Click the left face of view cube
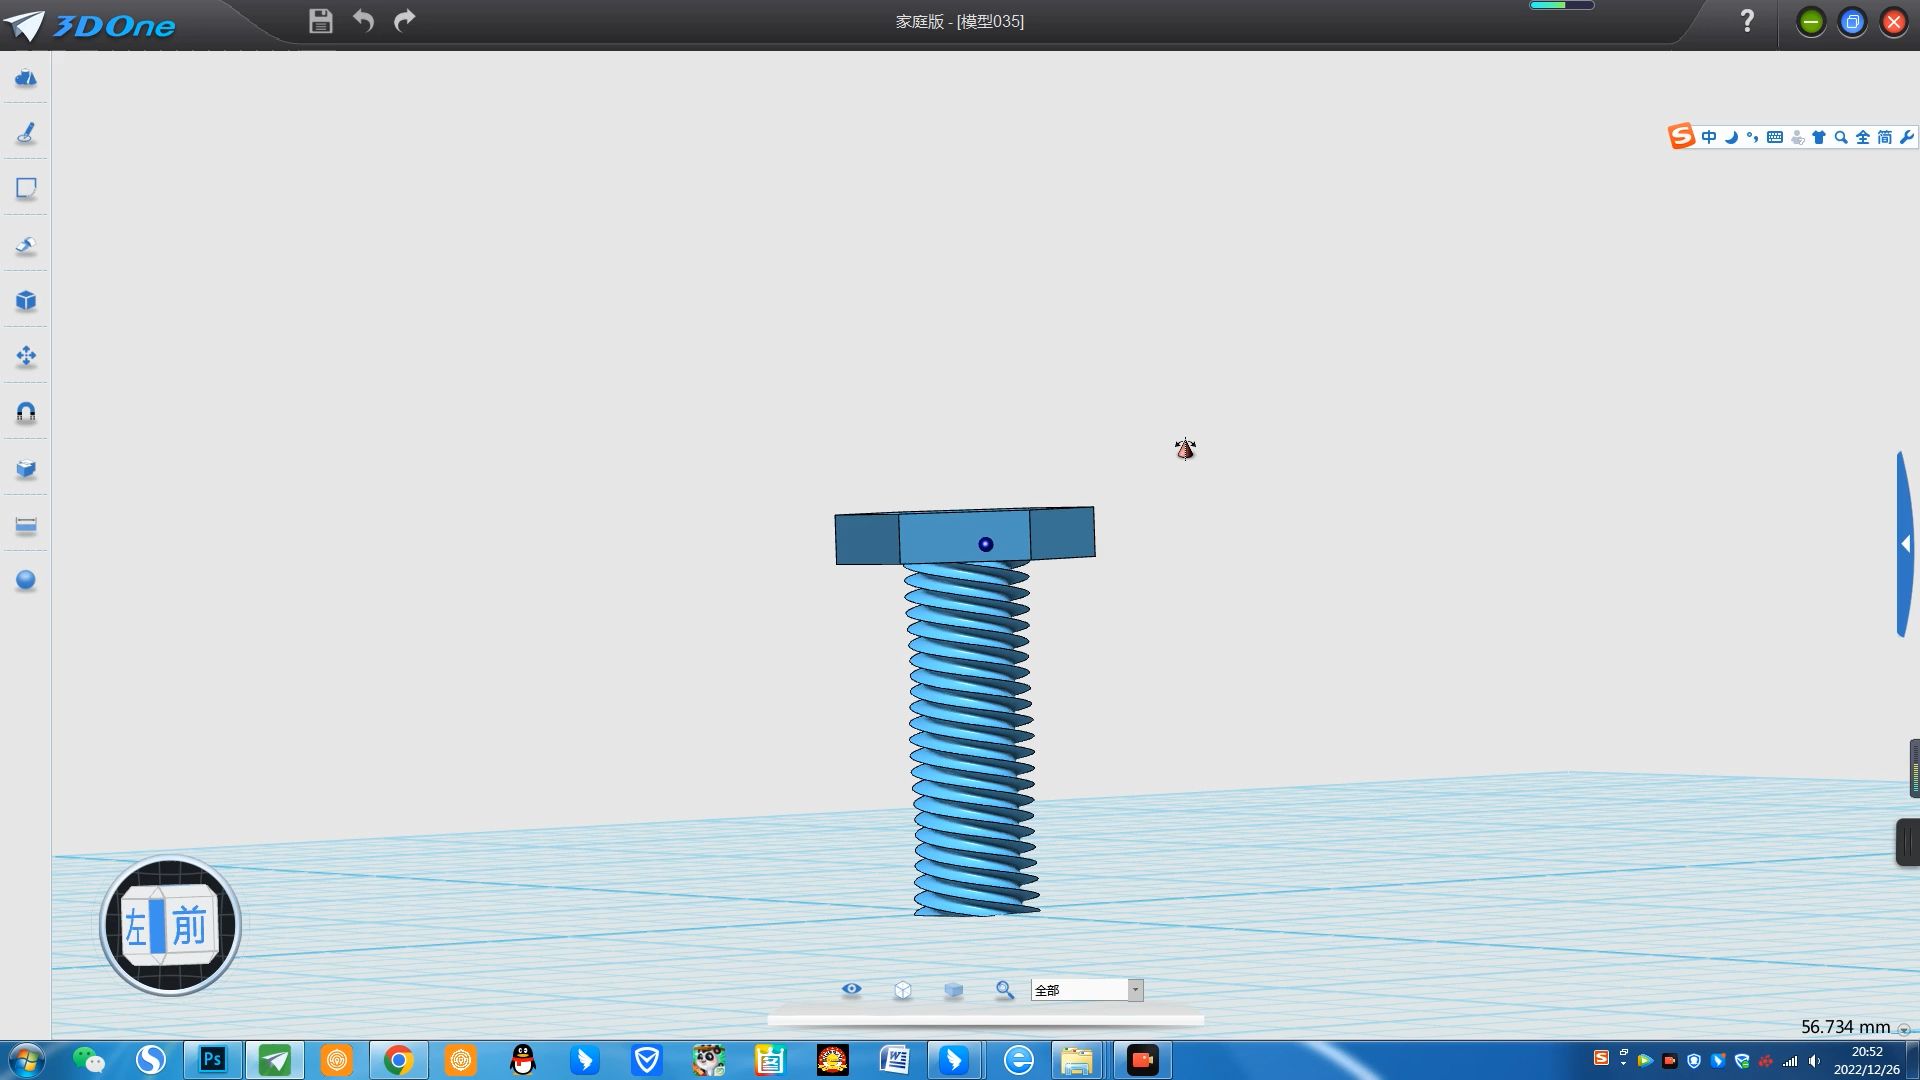The width and height of the screenshot is (1920, 1080). (x=137, y=928)
